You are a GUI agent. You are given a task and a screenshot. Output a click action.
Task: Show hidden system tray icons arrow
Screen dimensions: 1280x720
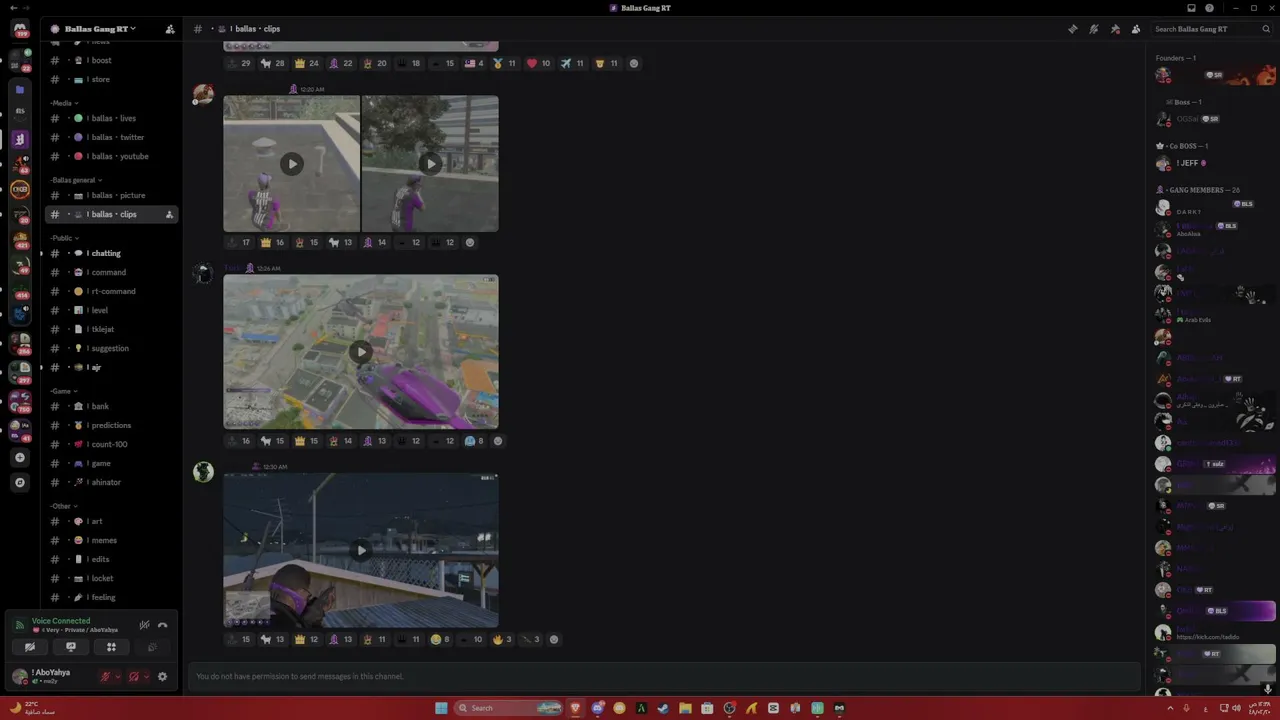(1170, 708)
